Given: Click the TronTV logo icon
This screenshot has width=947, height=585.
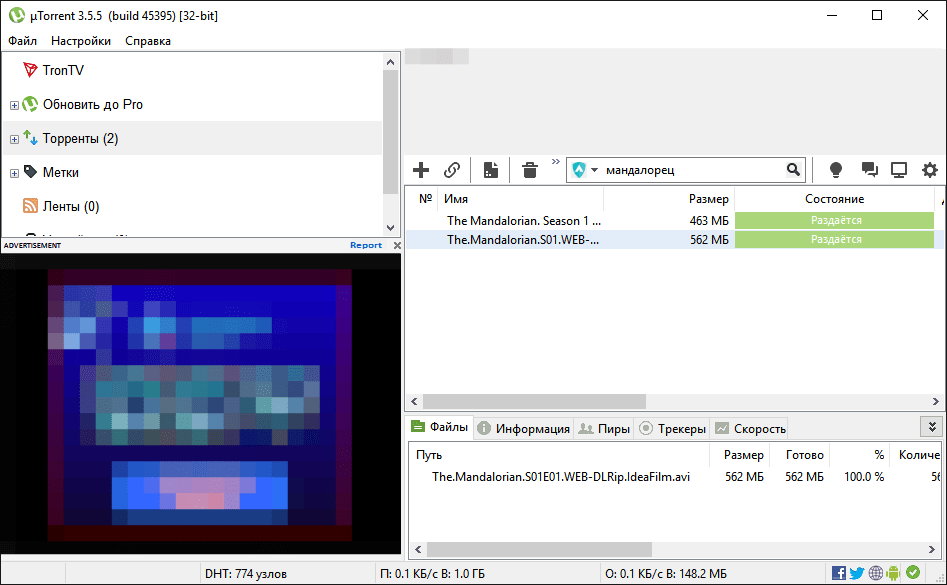Looking at the screenshot, I should [x=30, y=70].
